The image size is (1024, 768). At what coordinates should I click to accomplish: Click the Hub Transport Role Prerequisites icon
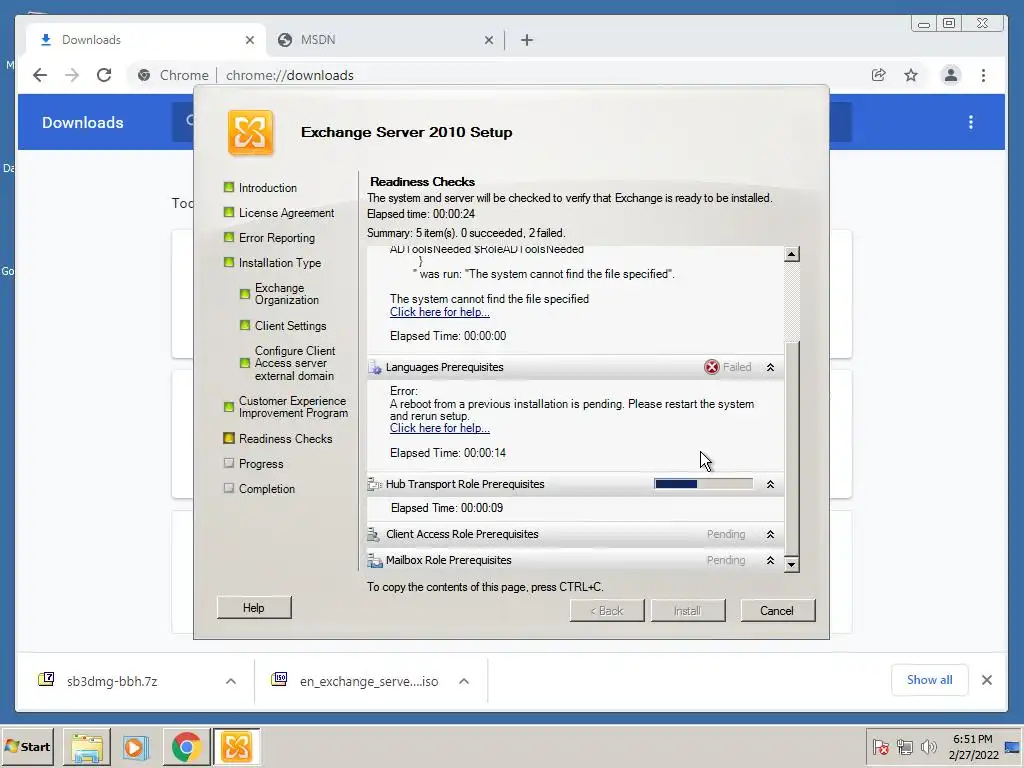375,484
